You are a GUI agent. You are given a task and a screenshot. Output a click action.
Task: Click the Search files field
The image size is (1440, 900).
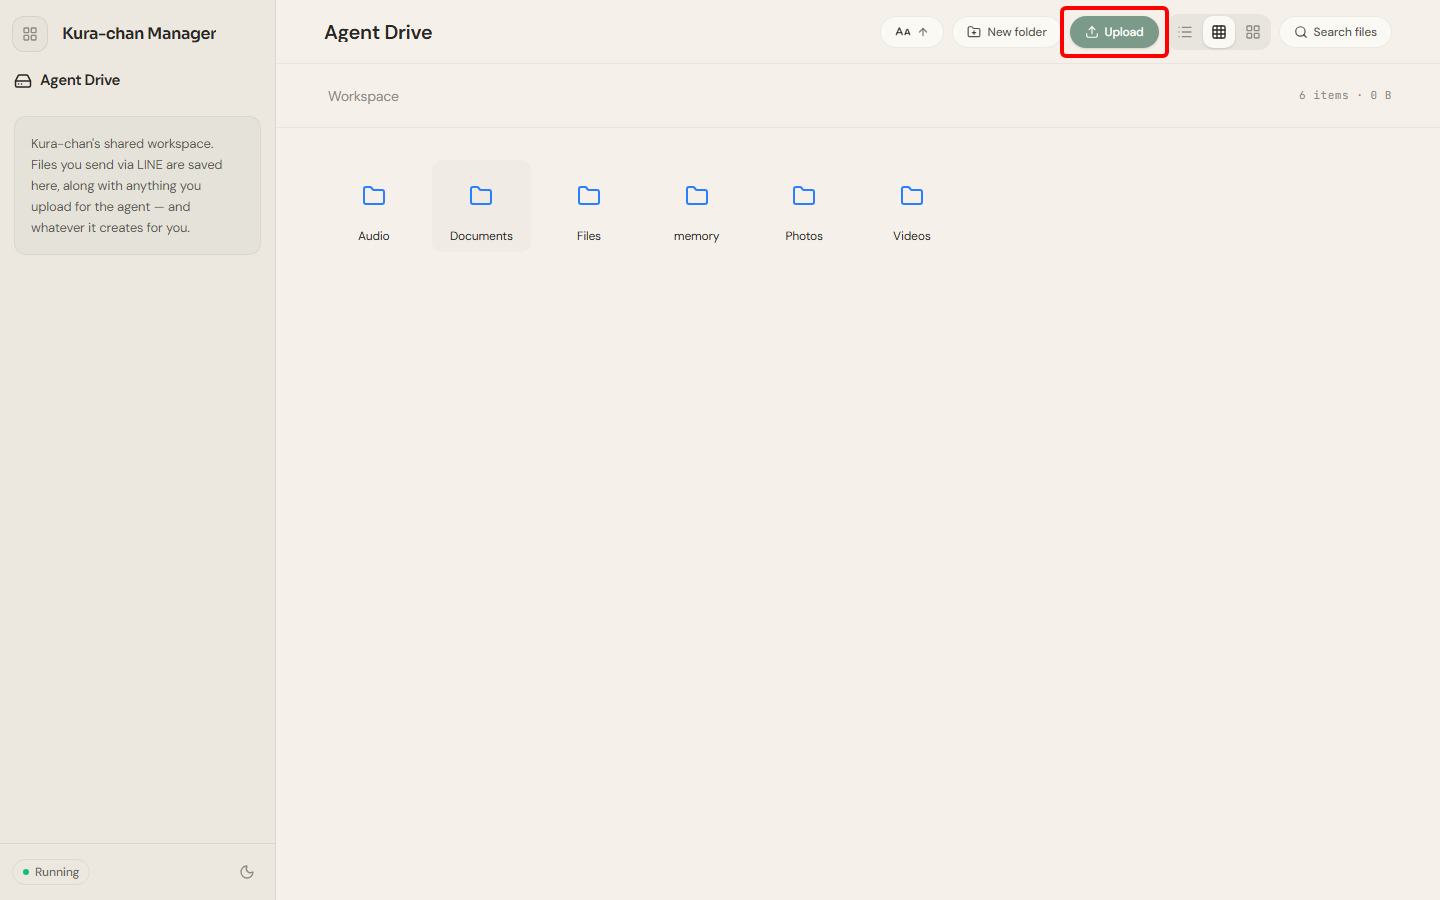1335,32
